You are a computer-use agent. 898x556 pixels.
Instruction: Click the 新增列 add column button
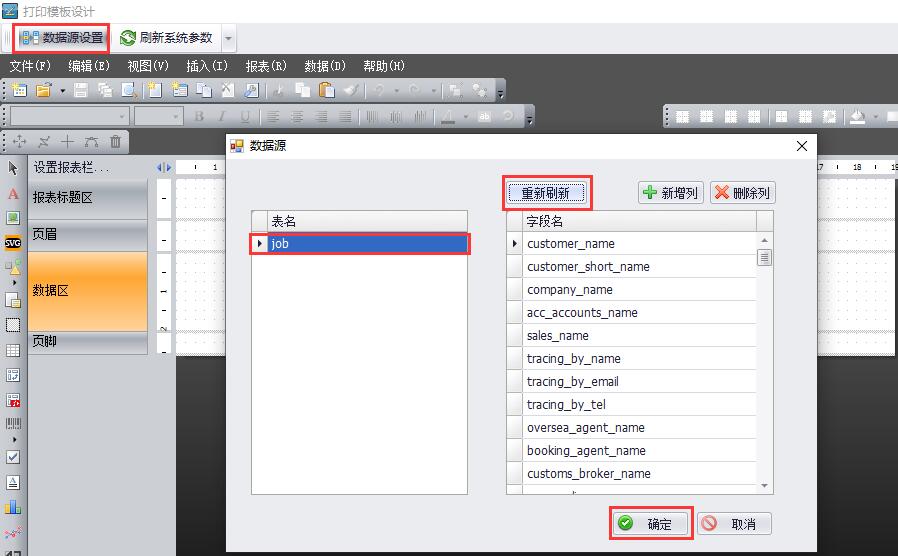pyautogui.click(x=671, y=193)
